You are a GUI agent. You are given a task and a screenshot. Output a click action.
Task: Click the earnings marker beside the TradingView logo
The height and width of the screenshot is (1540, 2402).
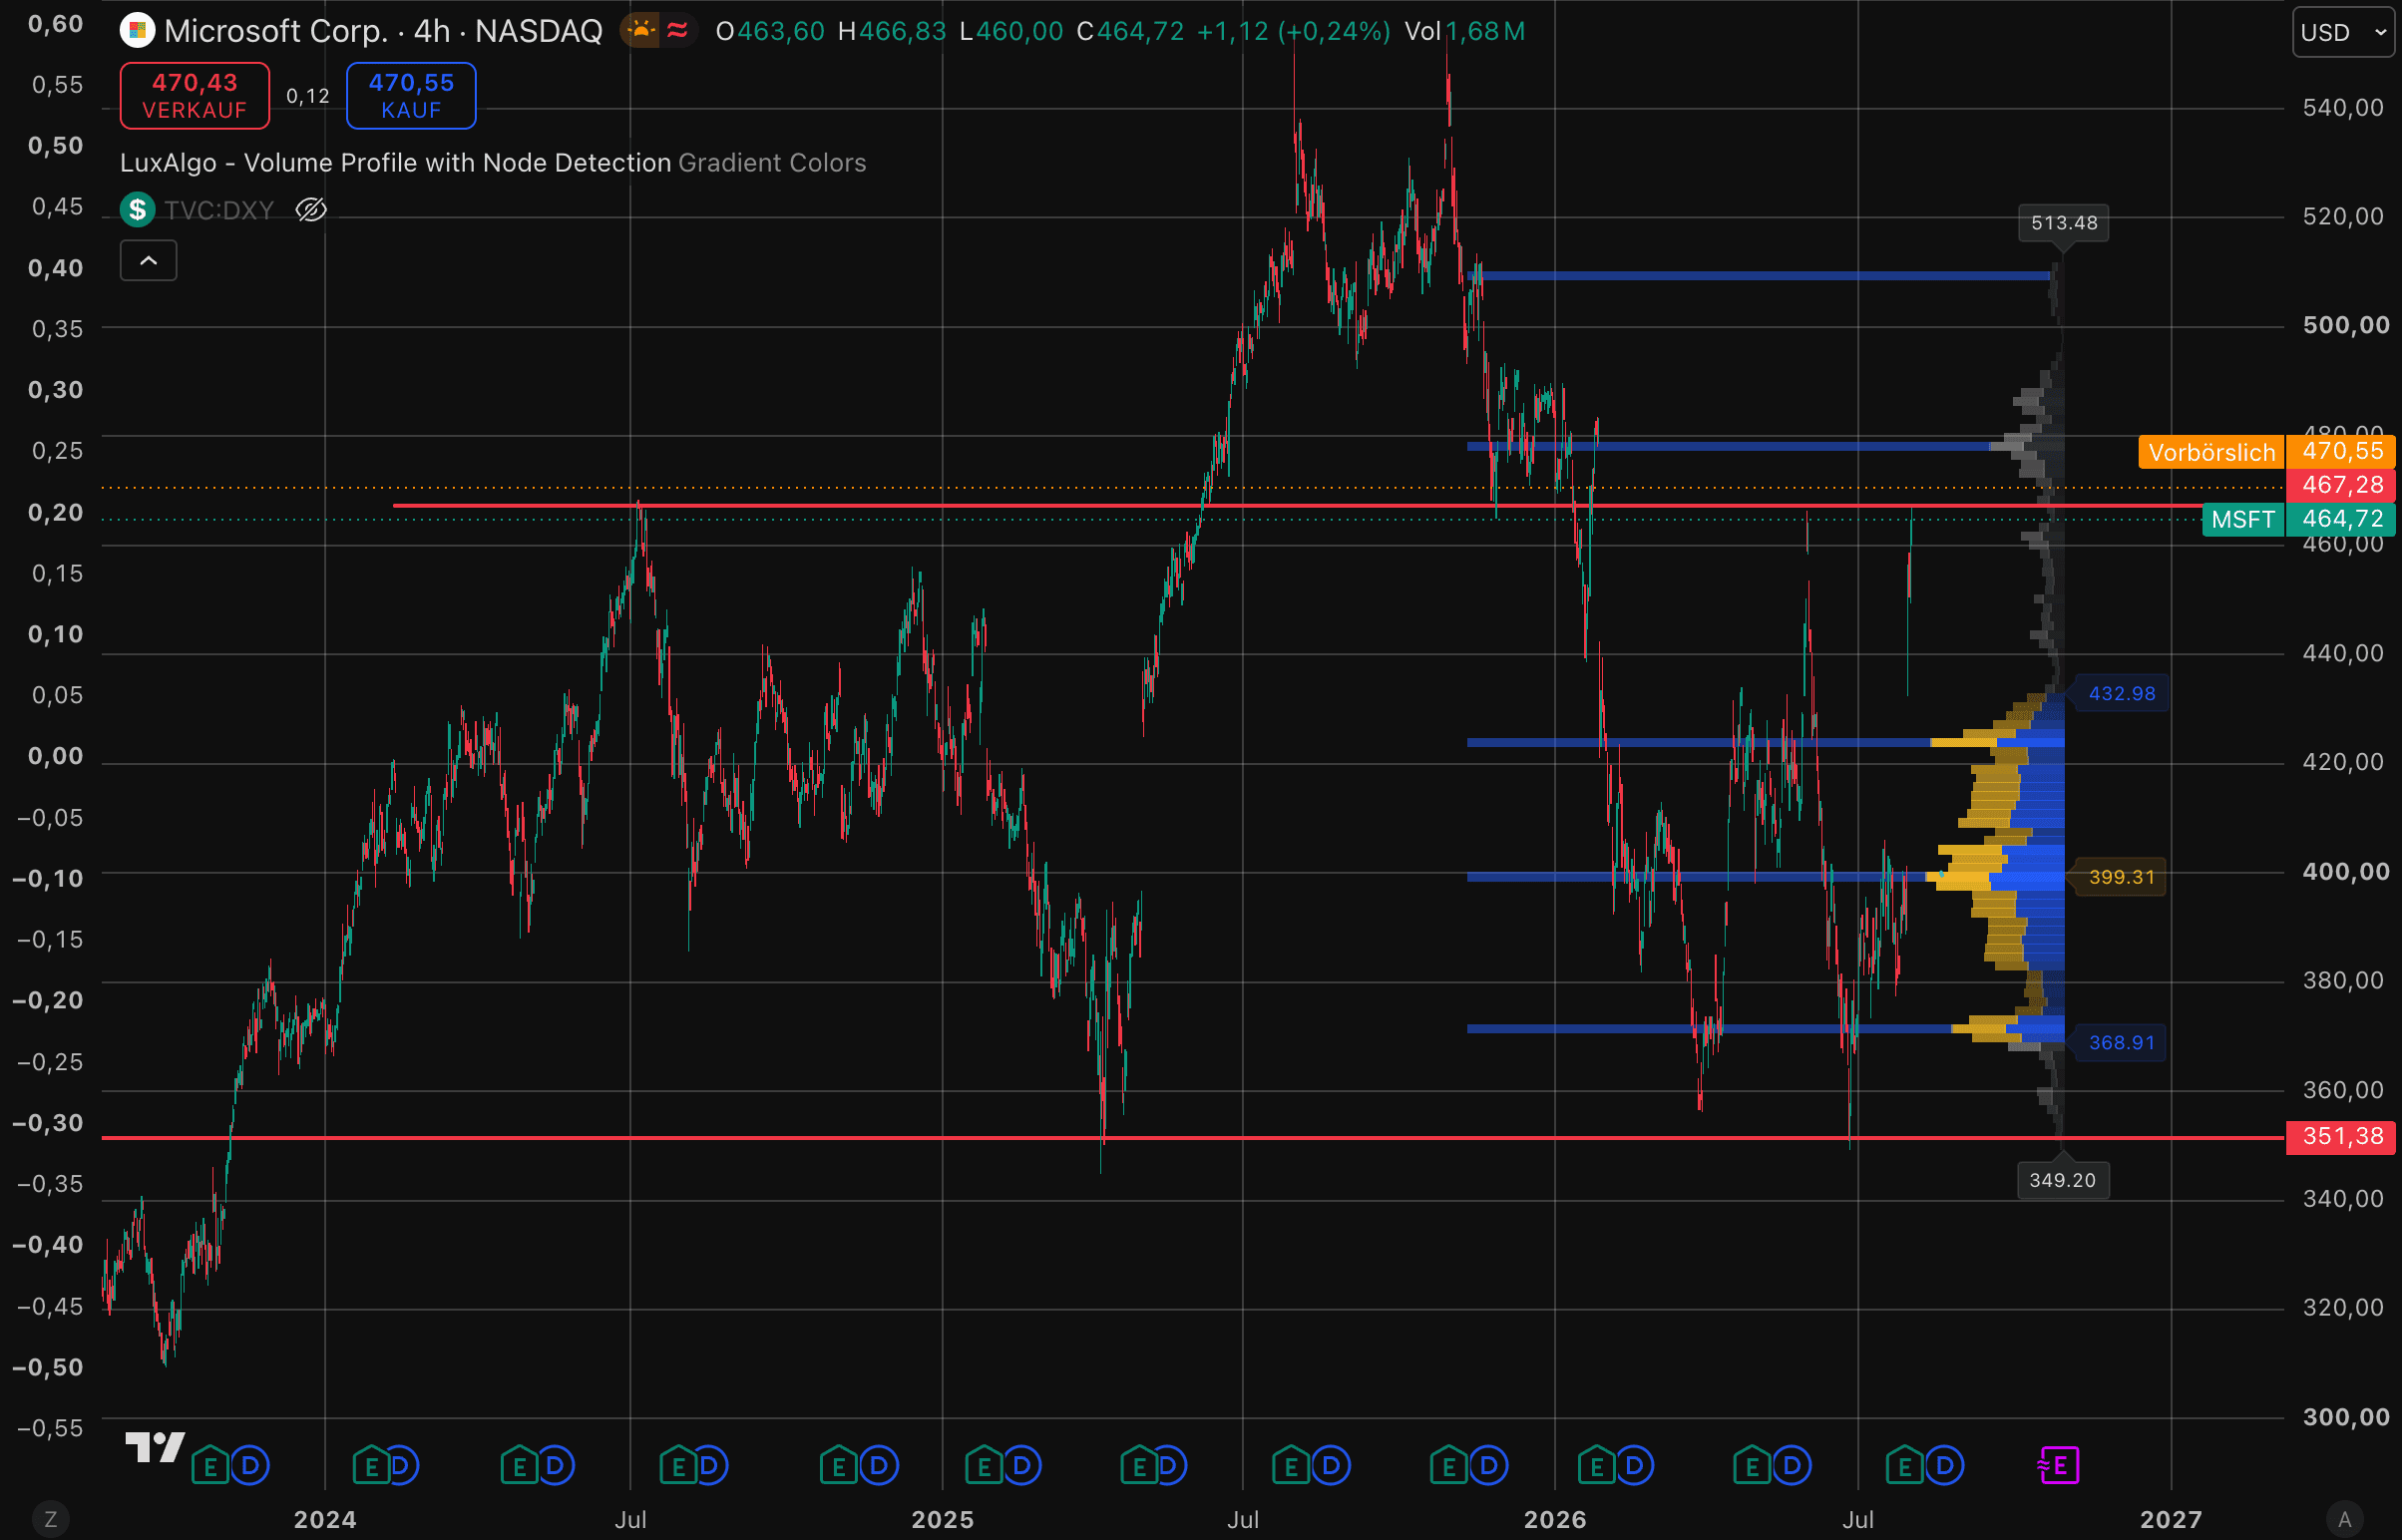tap(210, 1466)
